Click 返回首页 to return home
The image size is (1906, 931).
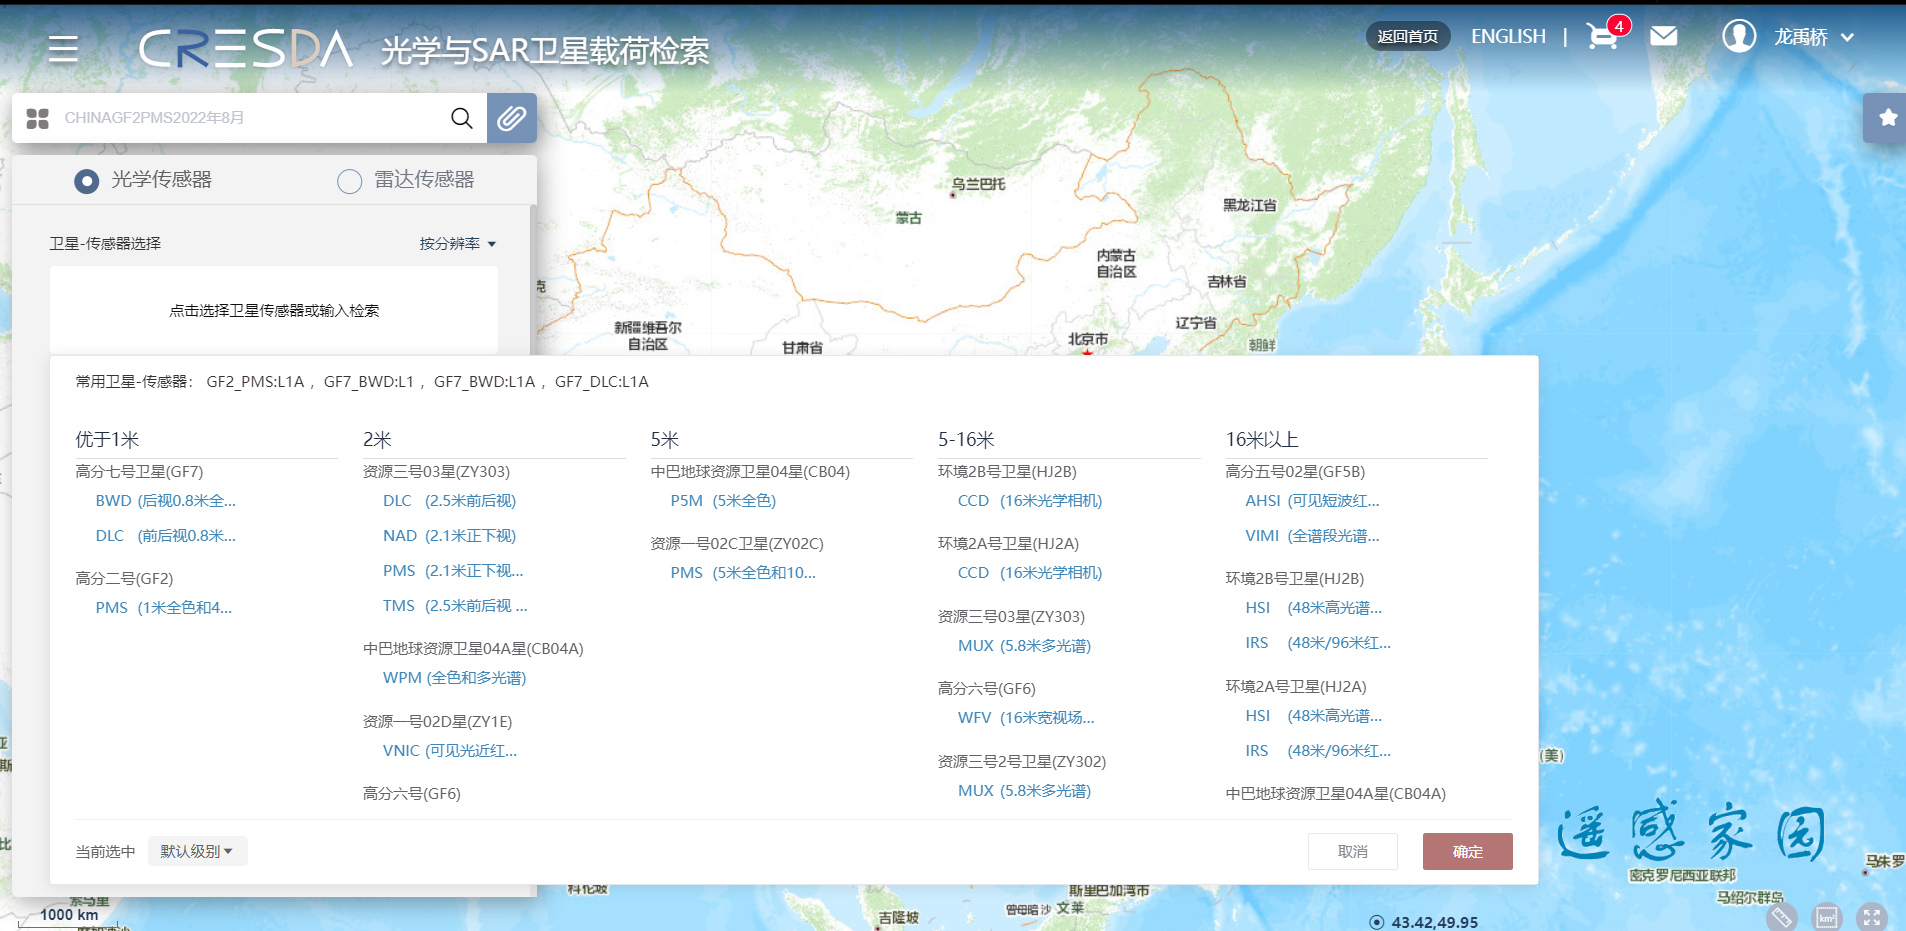pyautogui.click(x=1408, y=35)
